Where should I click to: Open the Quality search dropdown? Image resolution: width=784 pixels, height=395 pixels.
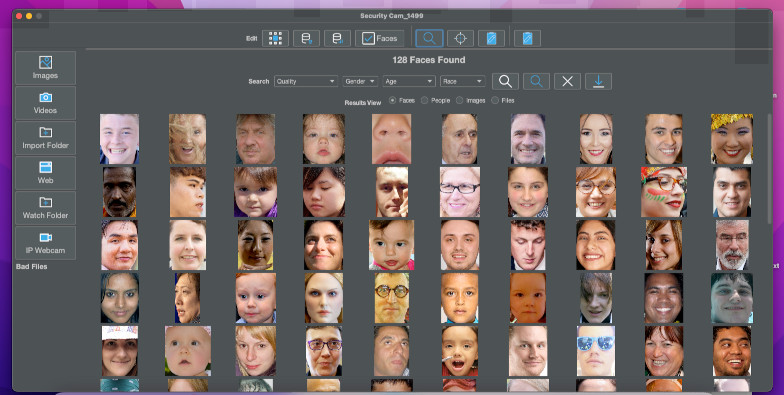point(306,81)
